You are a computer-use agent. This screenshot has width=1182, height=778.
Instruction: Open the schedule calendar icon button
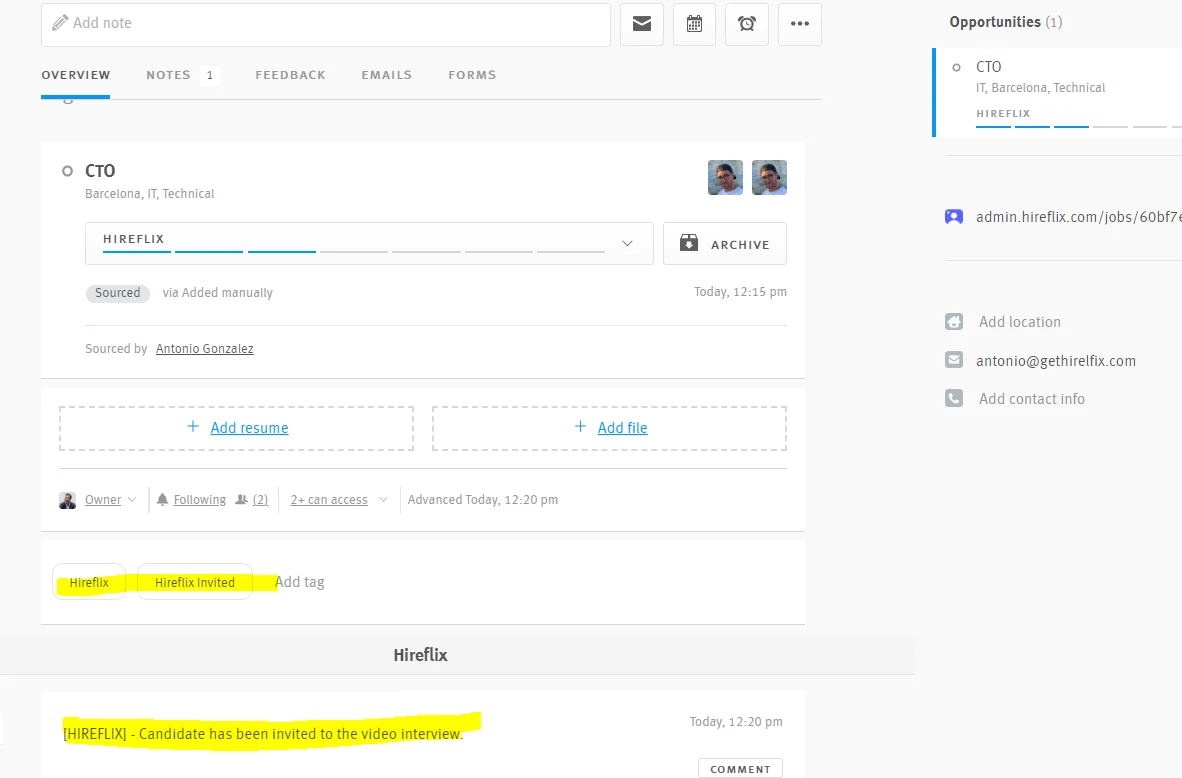click(x=694, y=24)
